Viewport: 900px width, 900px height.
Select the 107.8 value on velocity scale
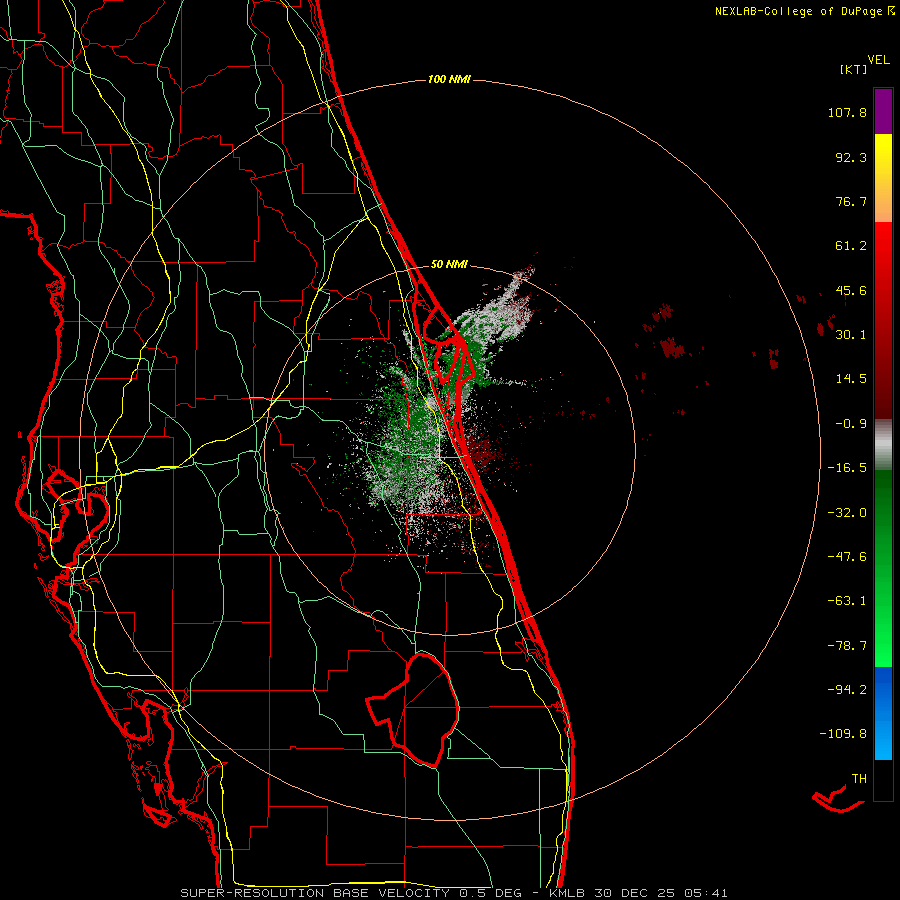pos(847,112)
